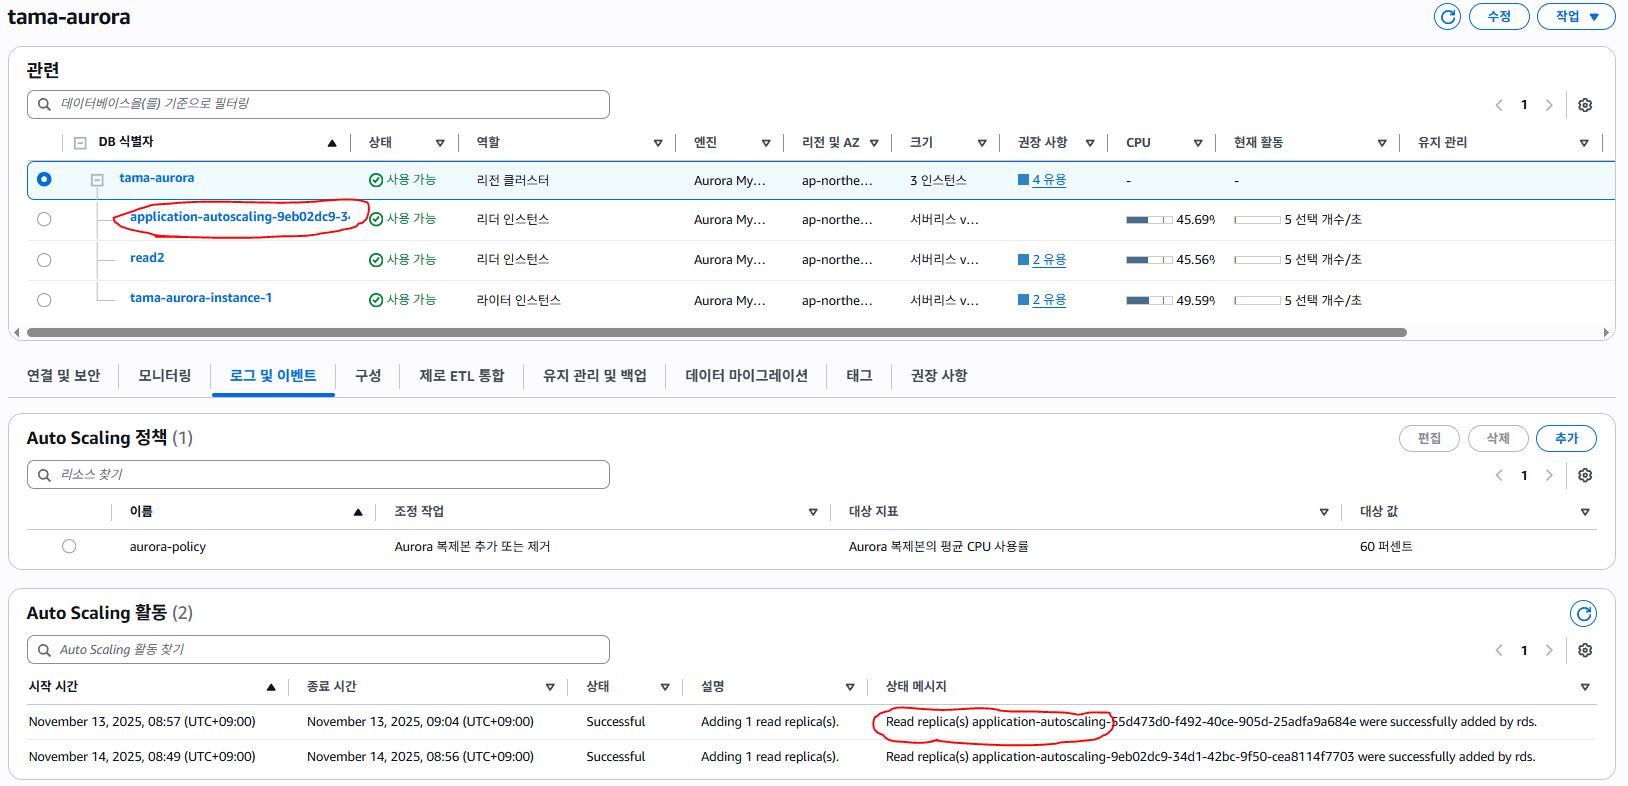This screenshot has width=1628, height=786.
Task: Collapse all rows via DB 식별자 header toggle
Action: coord(80,143)
